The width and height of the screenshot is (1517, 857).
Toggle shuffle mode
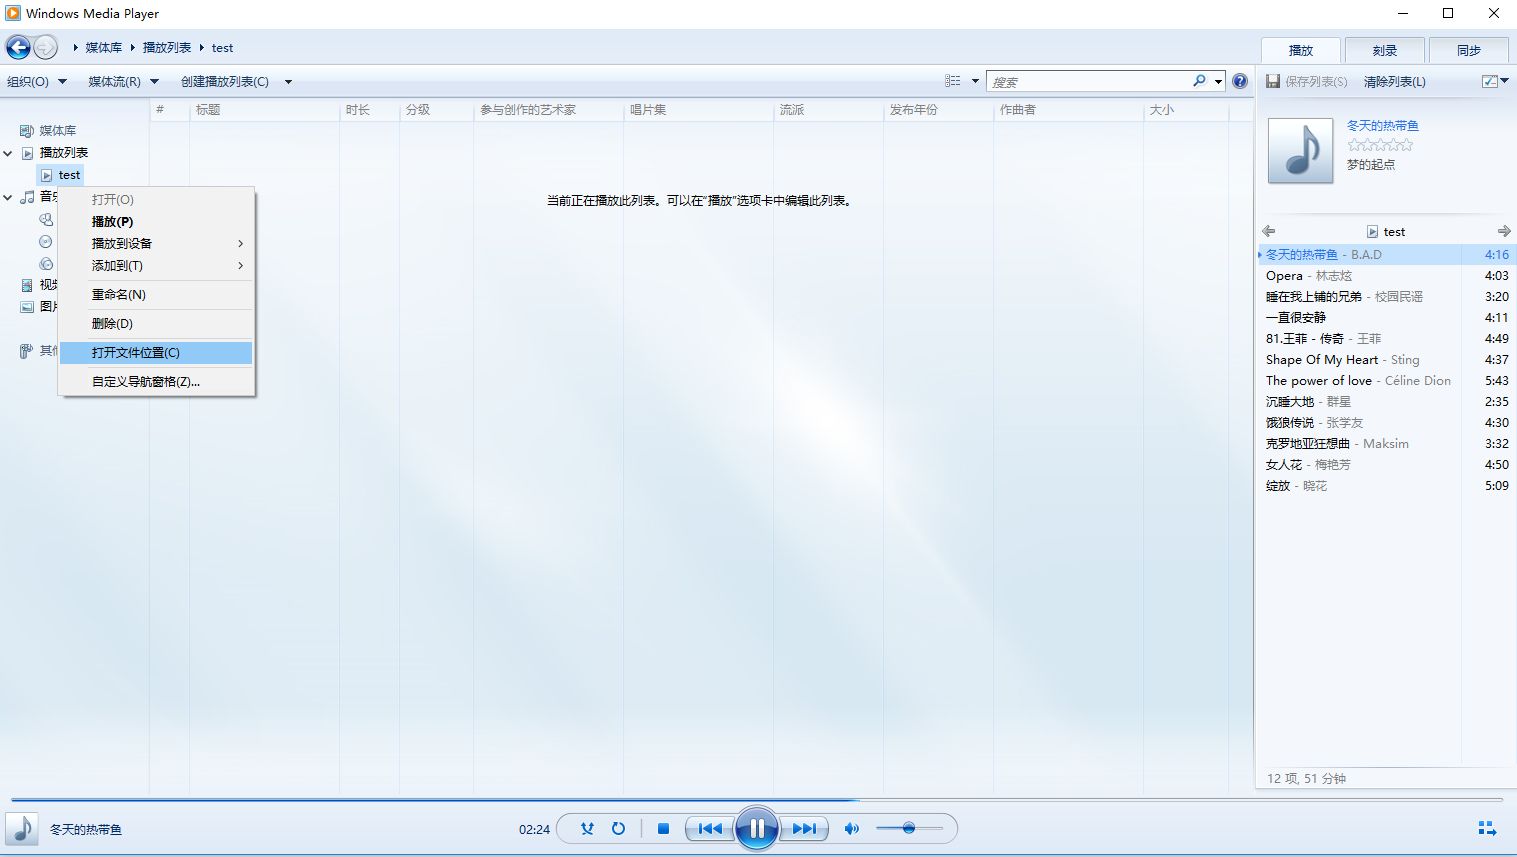587,828
